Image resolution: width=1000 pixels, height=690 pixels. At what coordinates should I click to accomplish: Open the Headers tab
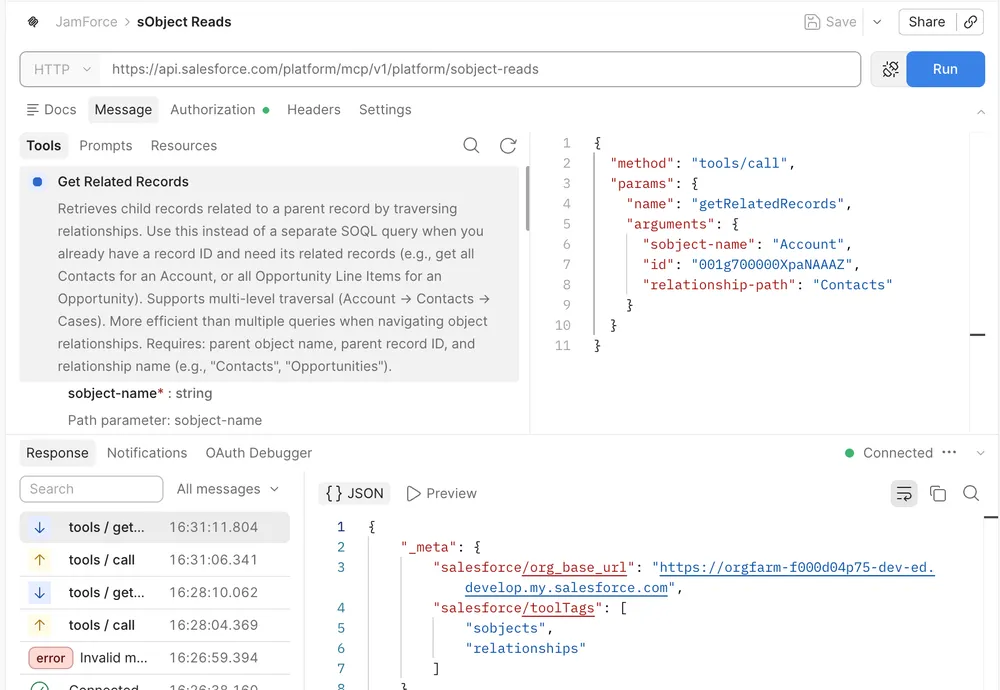314,110
